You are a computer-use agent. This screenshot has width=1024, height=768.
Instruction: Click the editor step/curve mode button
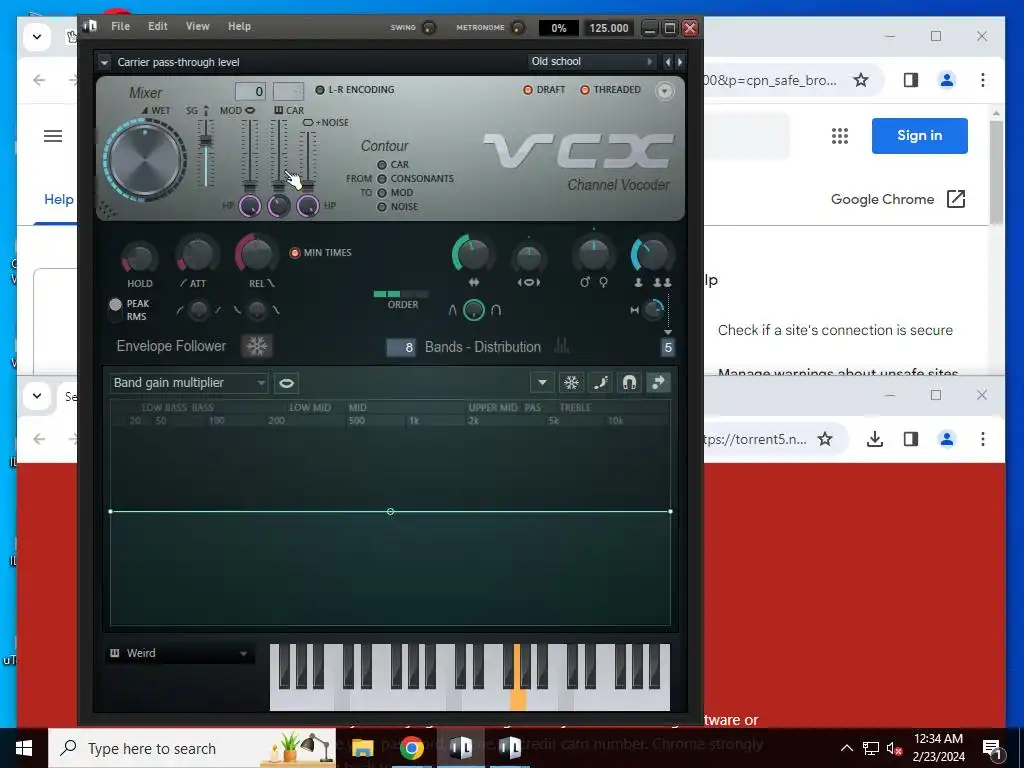pos(600,383)
